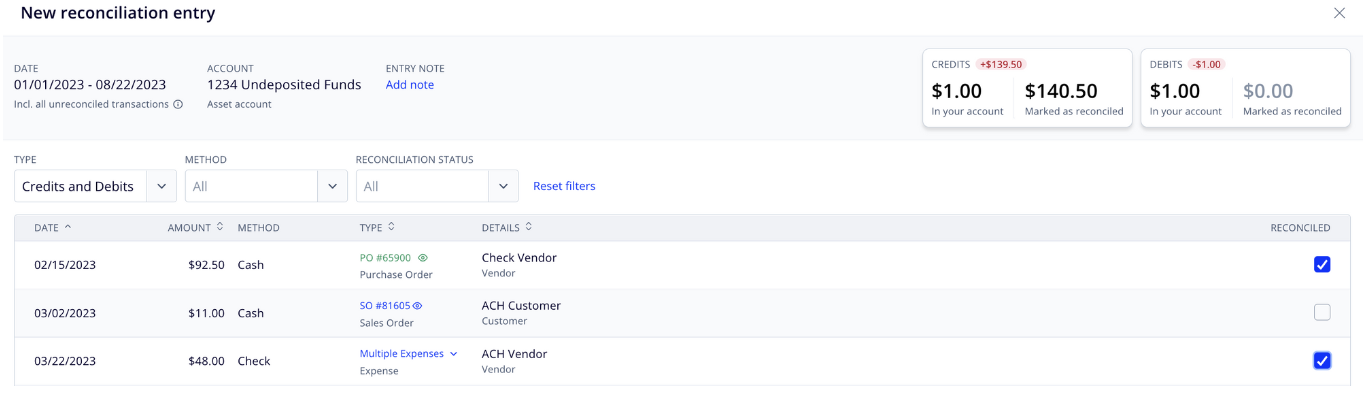Click the Reconciled column header

point(1300,228)
